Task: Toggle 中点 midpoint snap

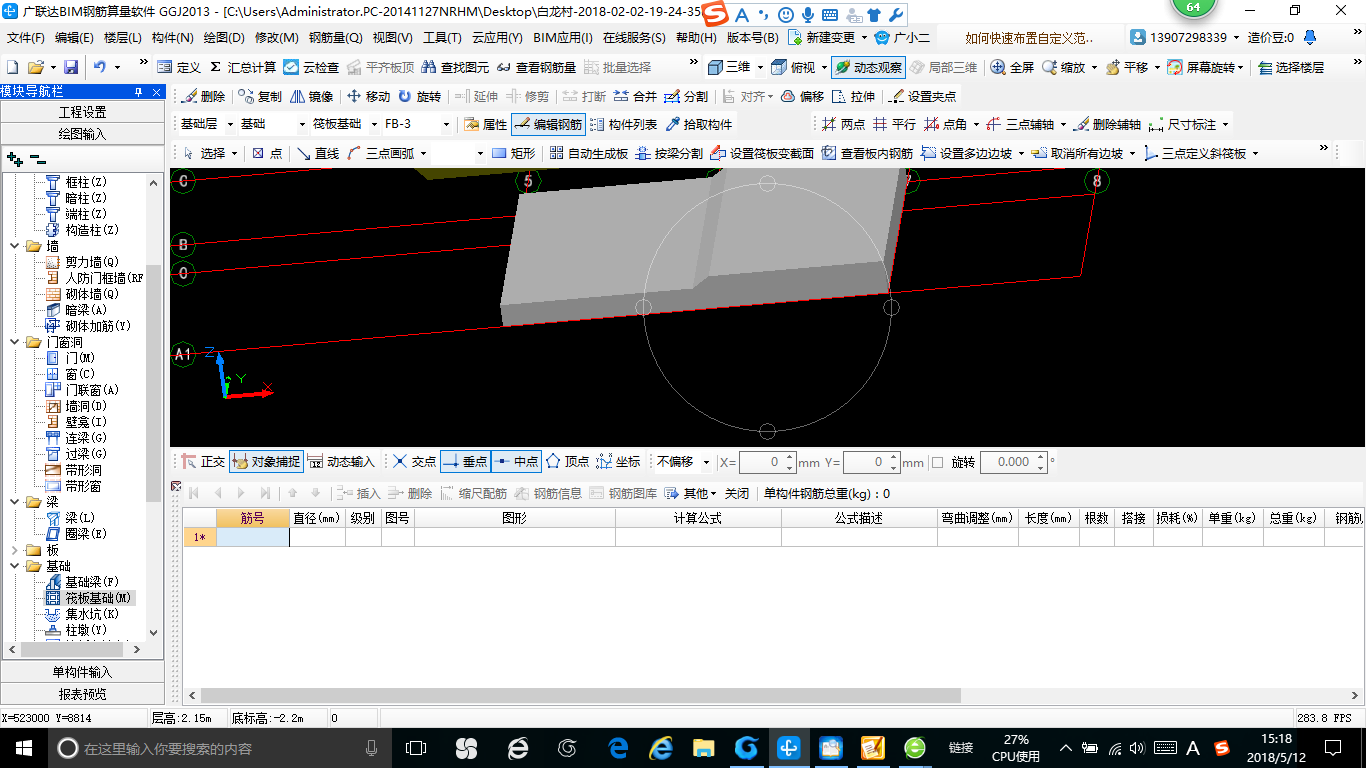Action: [x=516, y=462]
